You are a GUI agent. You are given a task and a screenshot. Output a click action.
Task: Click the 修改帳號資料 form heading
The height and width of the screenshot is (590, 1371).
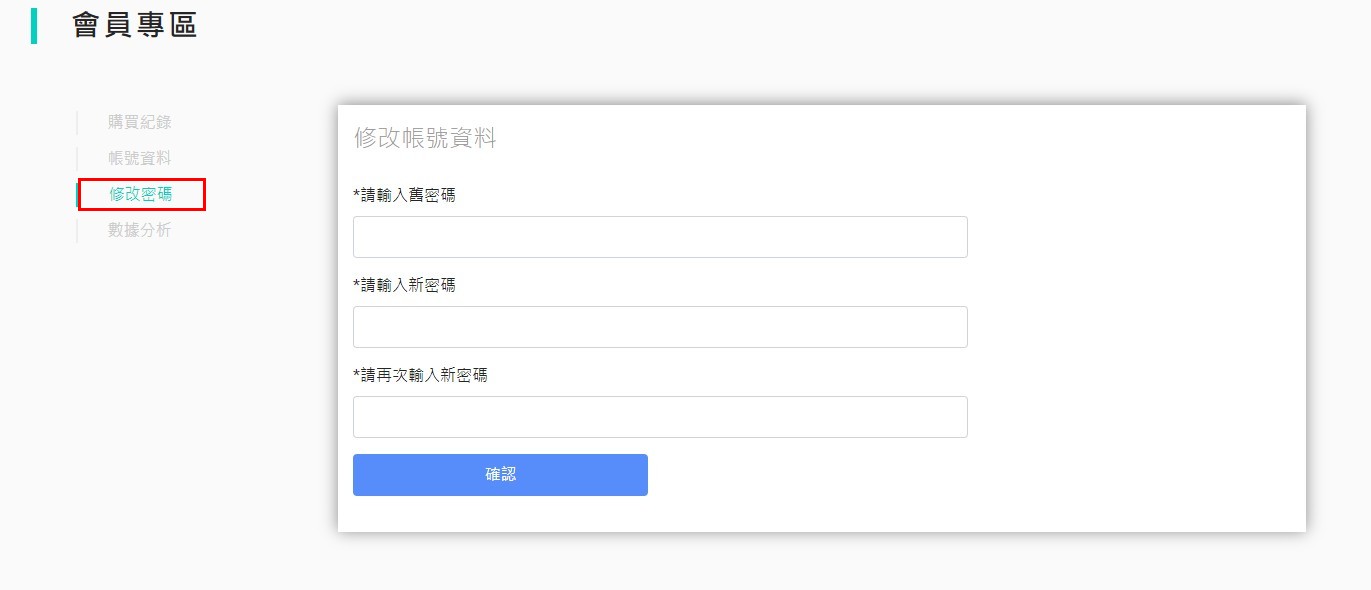[425, 138]
